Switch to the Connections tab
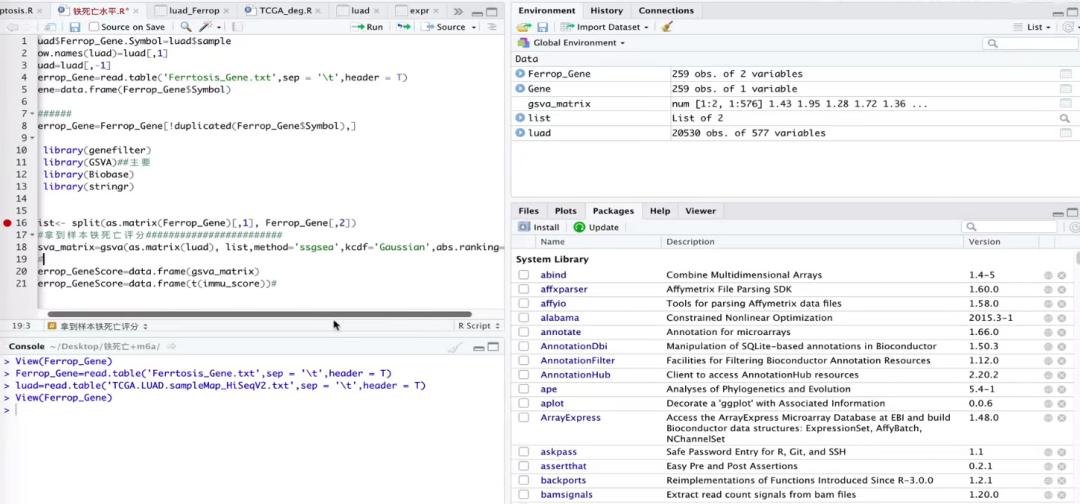The image size is (1080, 504). click(665, 10)
